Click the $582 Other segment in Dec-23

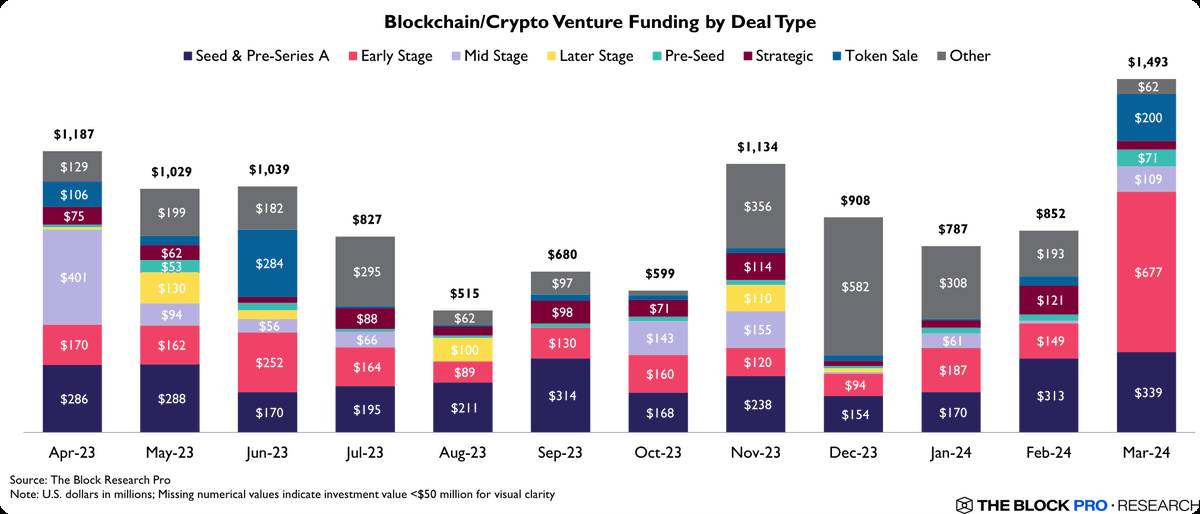coord(853,286)
